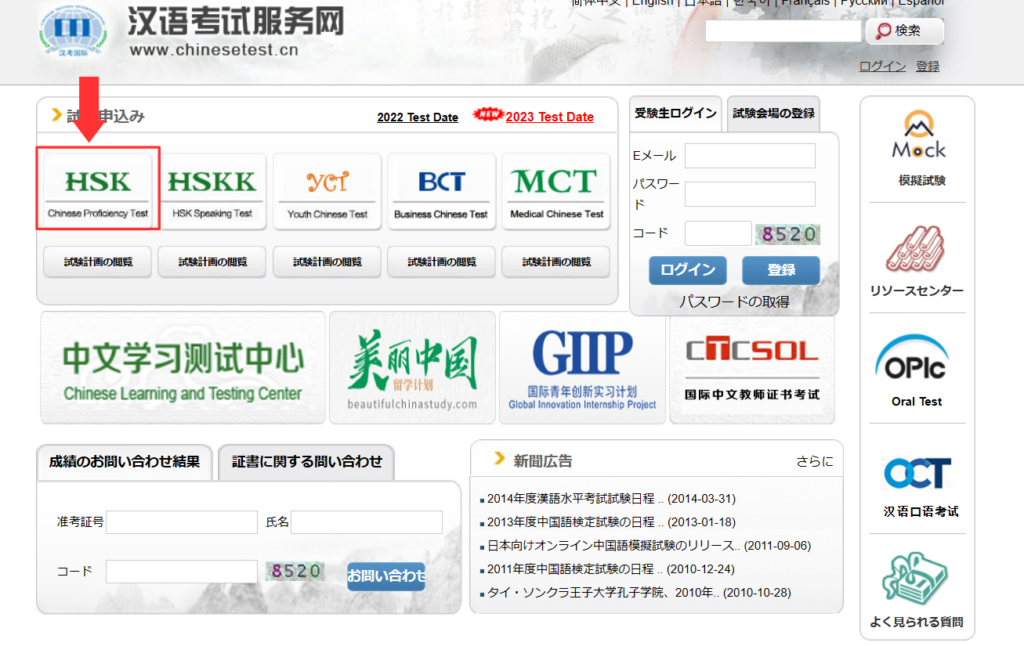1024x646 pixels.
Task: Open the よく見られる質問 FAQ icon
Action: 916,590
